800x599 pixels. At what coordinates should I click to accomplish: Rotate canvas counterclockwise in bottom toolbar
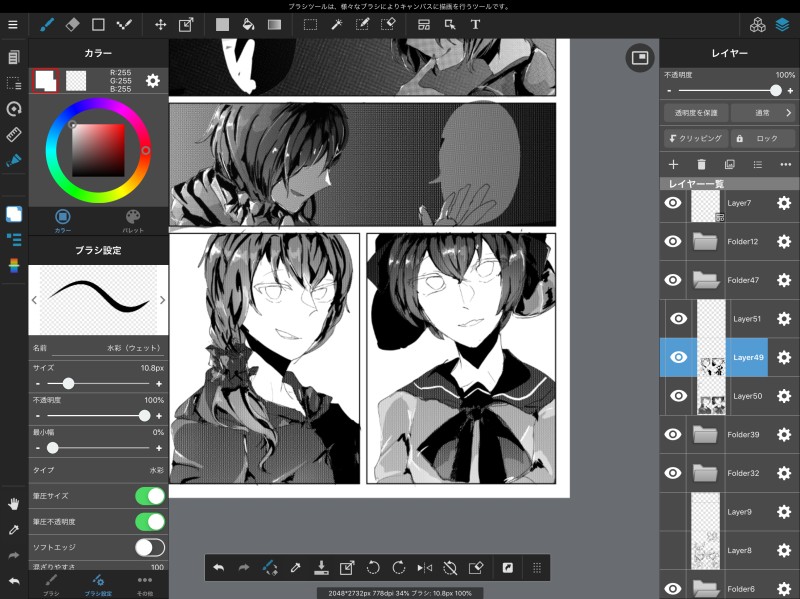[x=373, y=567]
